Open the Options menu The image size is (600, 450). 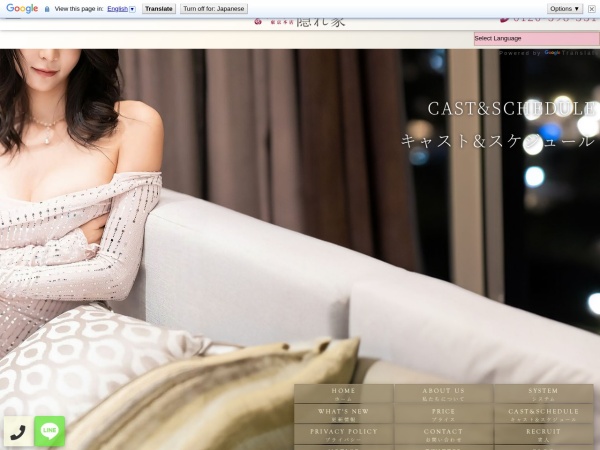coord(565,9)
